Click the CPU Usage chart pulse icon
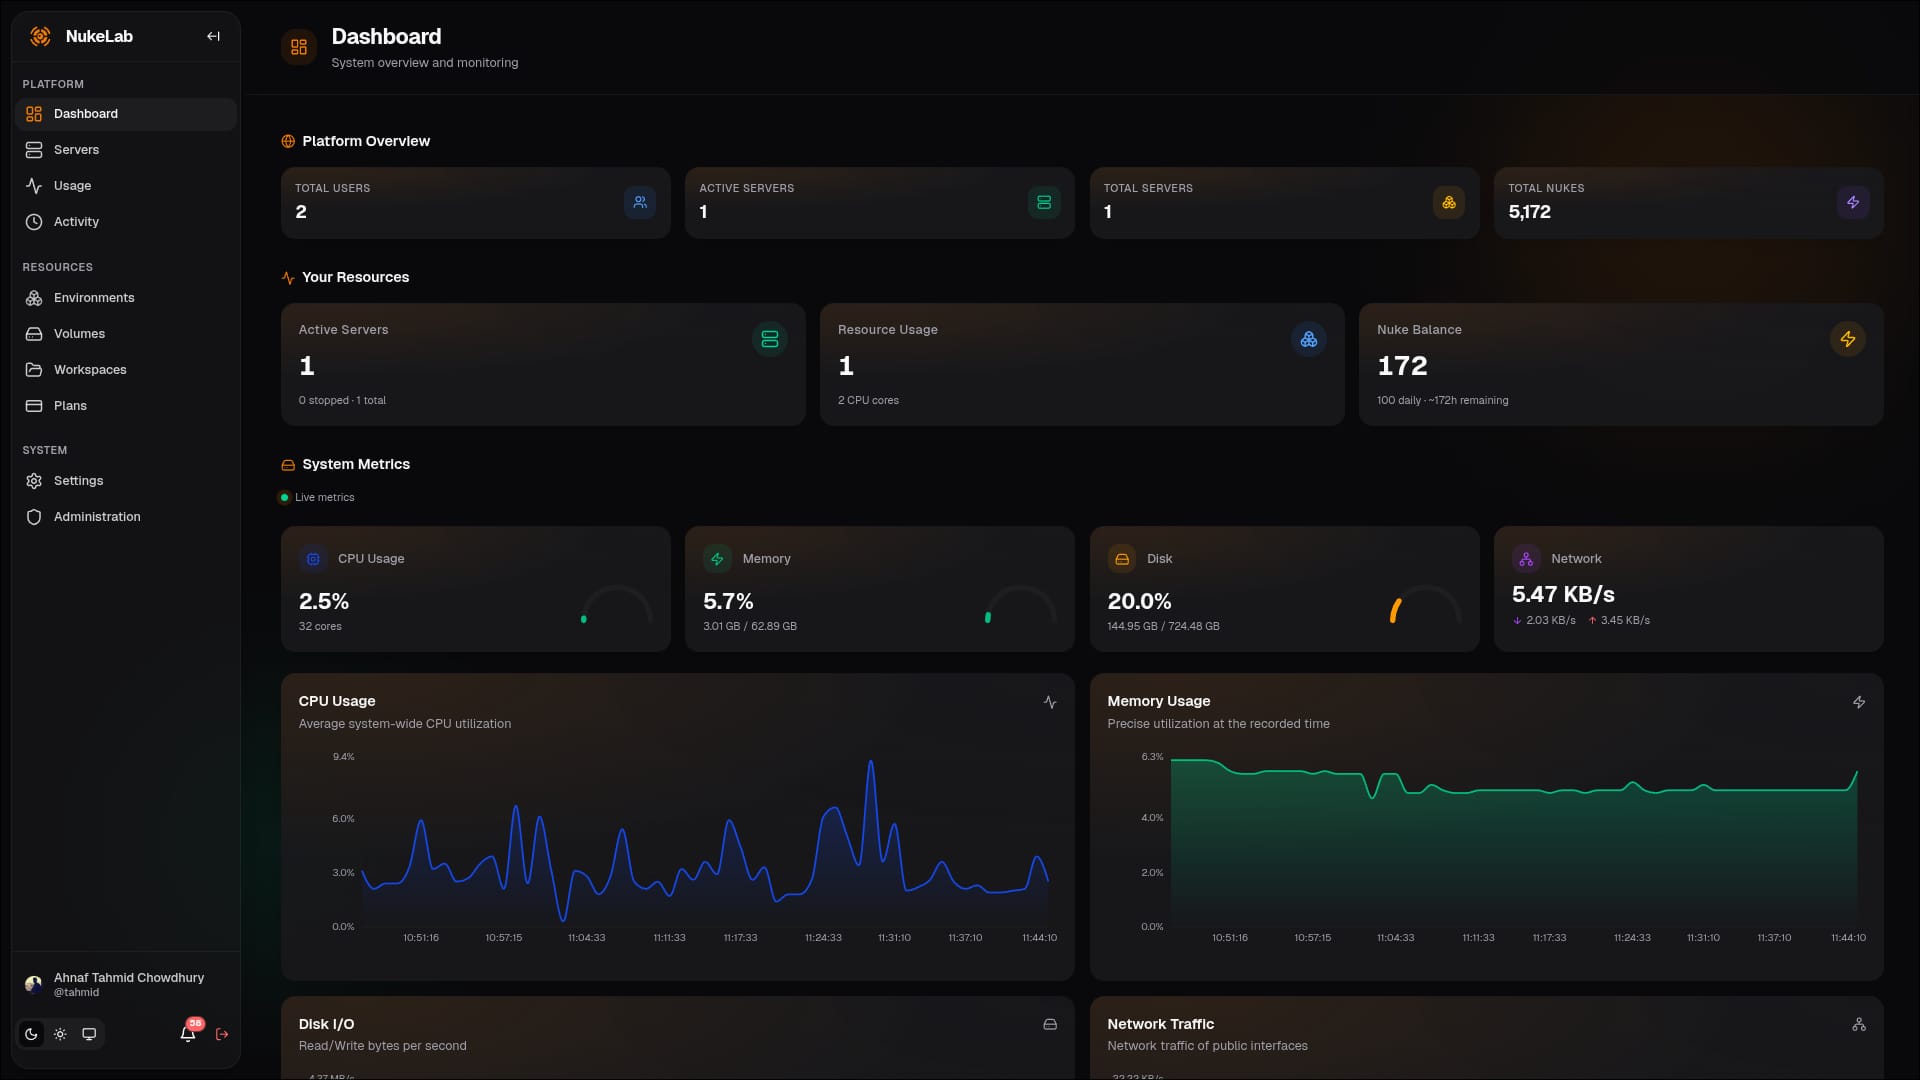The height and width of the screenshot is (1080, 1920). pos(1050,702)
